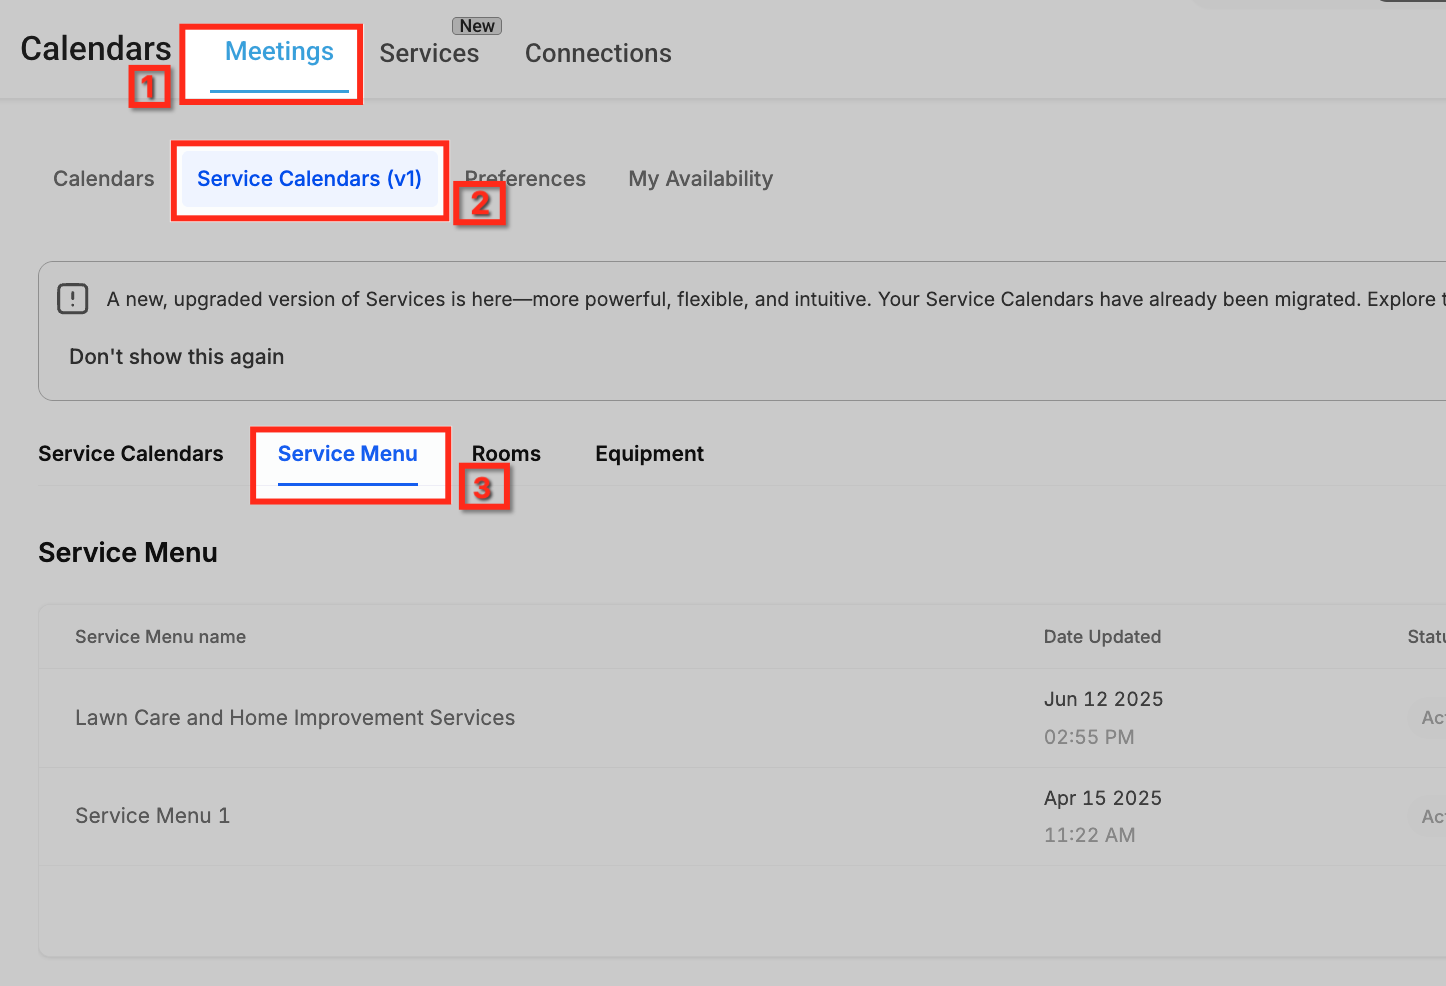Click the alert info icon in banner
This screenshot has height=986, width=1446.
(x=73, y=298)
